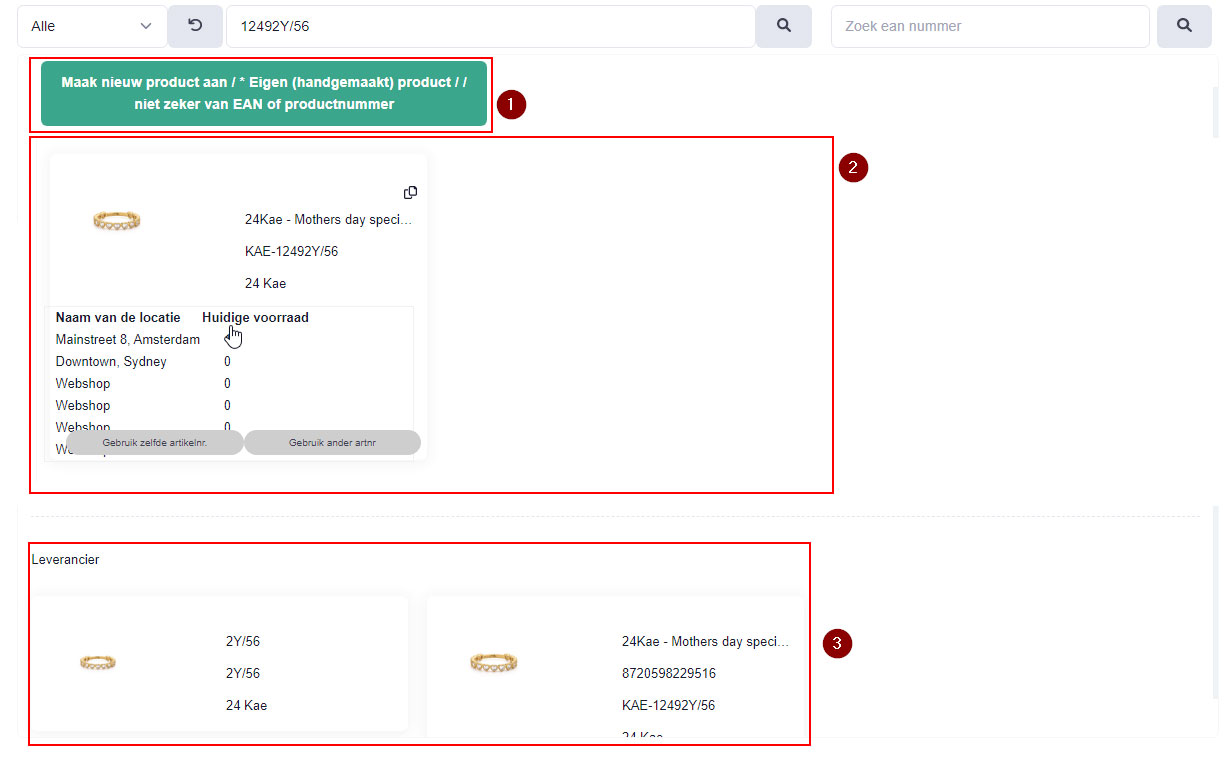Click the reset arrow icon beside Alle
1228x771 pixels.
click(195, 26)
